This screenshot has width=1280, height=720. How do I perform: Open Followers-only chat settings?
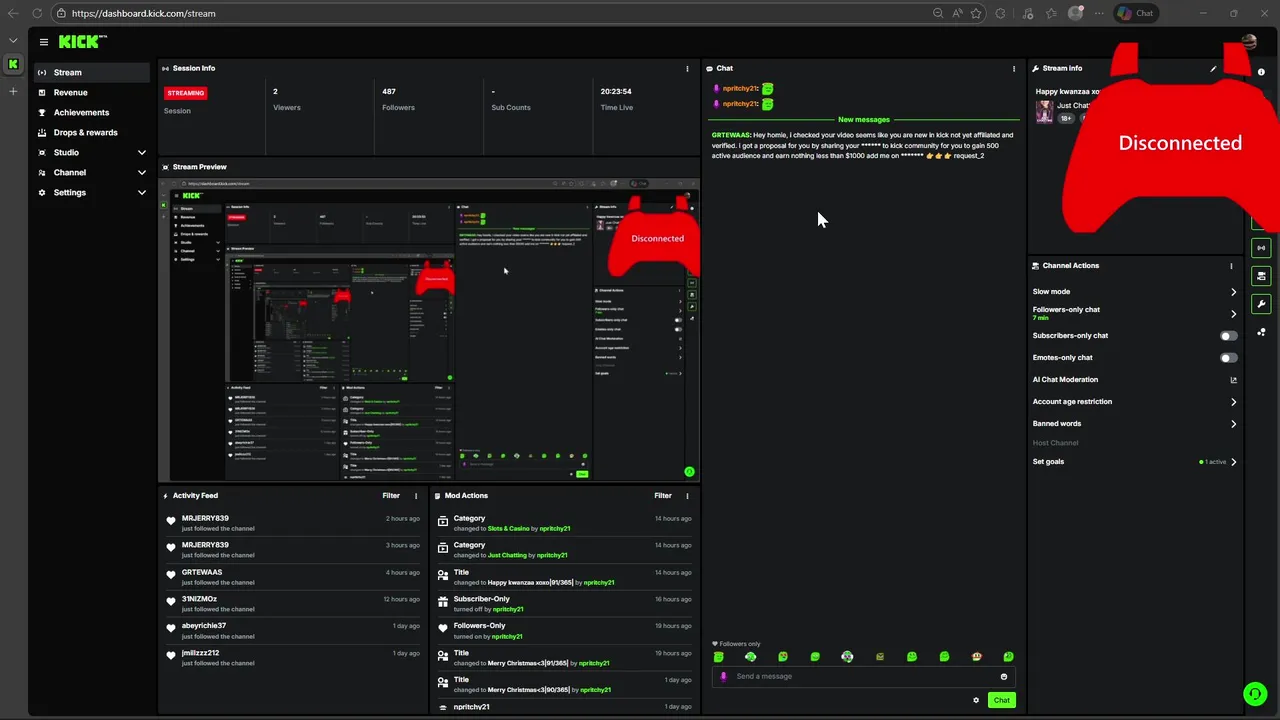point(1134,313)
